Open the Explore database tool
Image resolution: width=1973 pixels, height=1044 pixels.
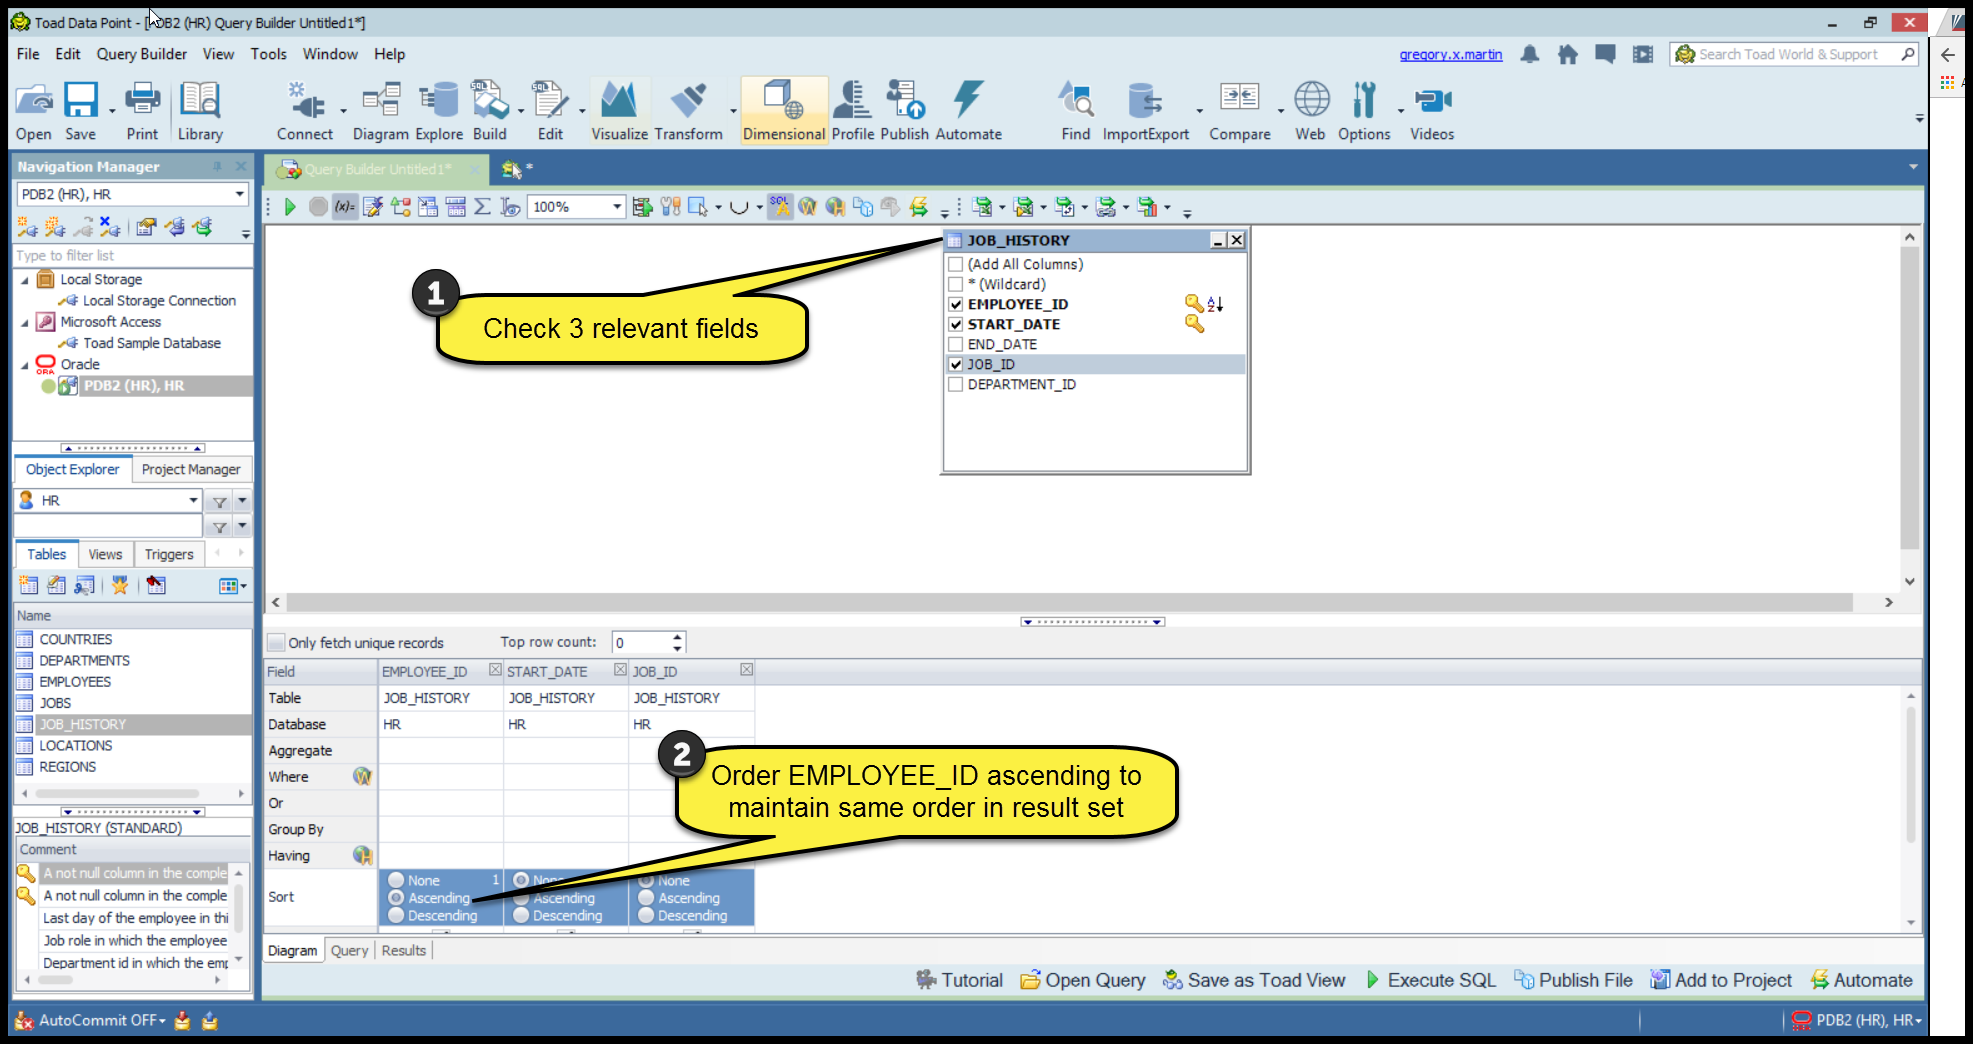point(439,111)
